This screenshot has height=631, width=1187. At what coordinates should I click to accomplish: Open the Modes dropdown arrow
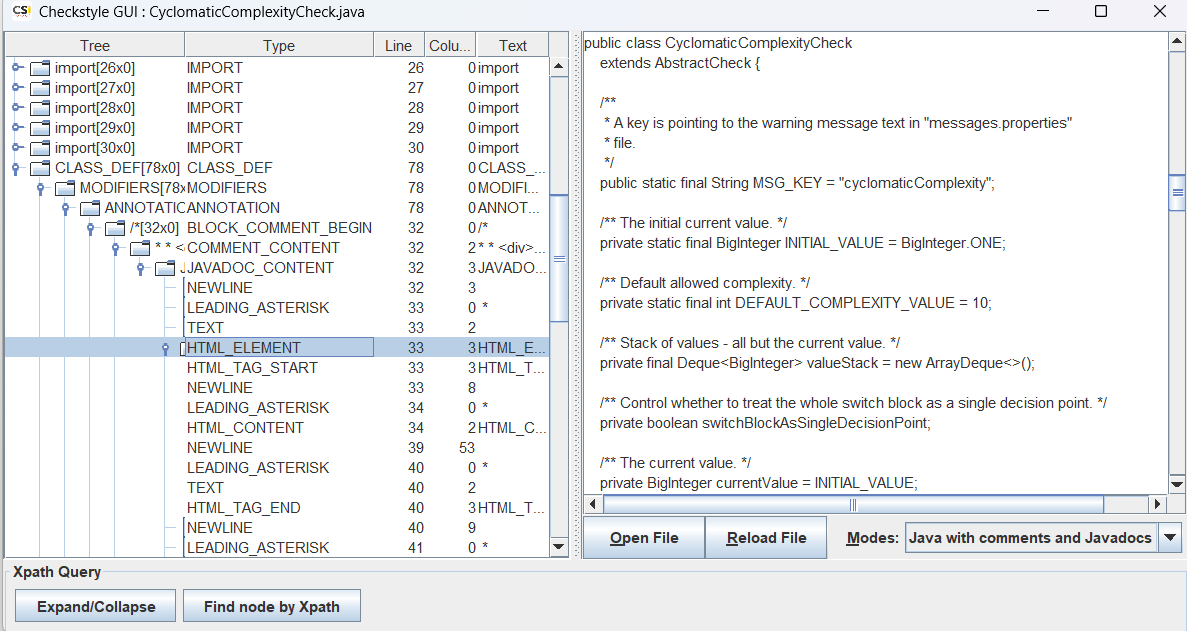click(1171, 537)
